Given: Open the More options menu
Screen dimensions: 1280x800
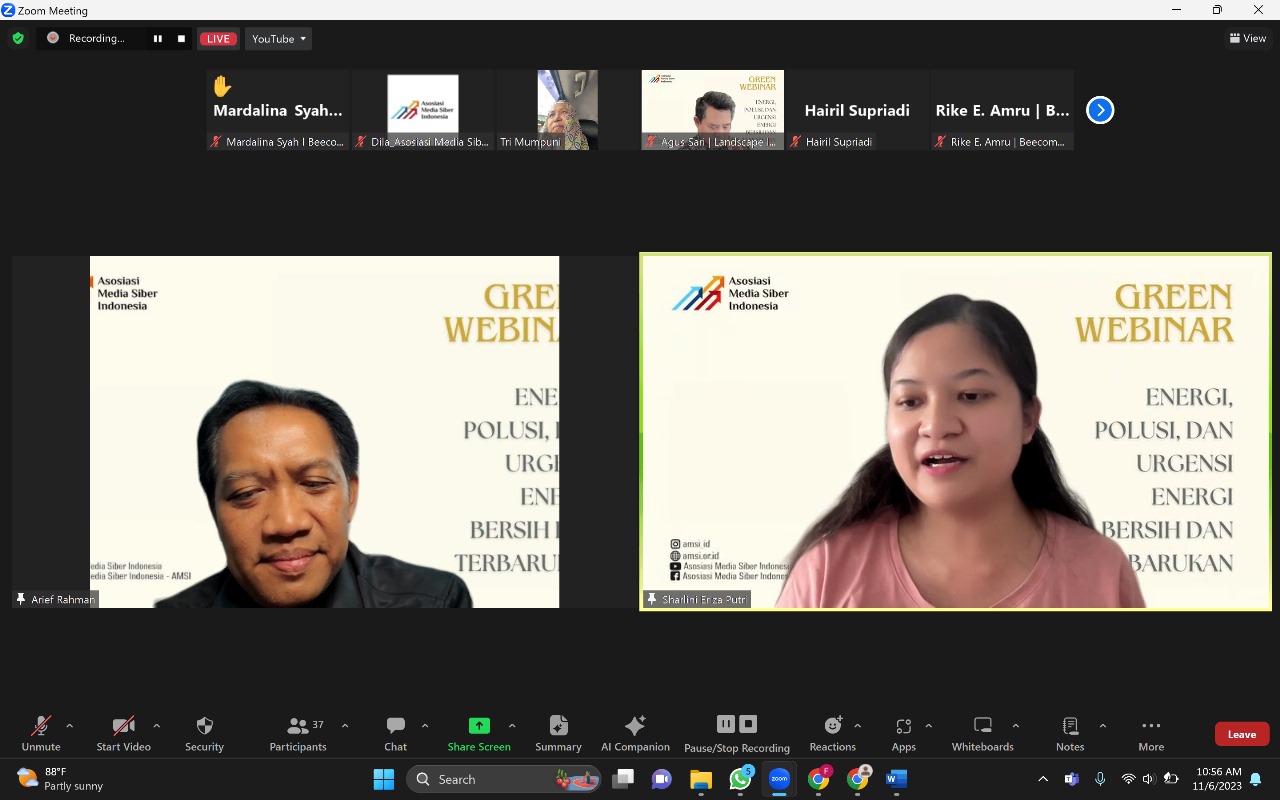Looking at the screenshot, I should pyautogui.click(x=1151, y=727).
